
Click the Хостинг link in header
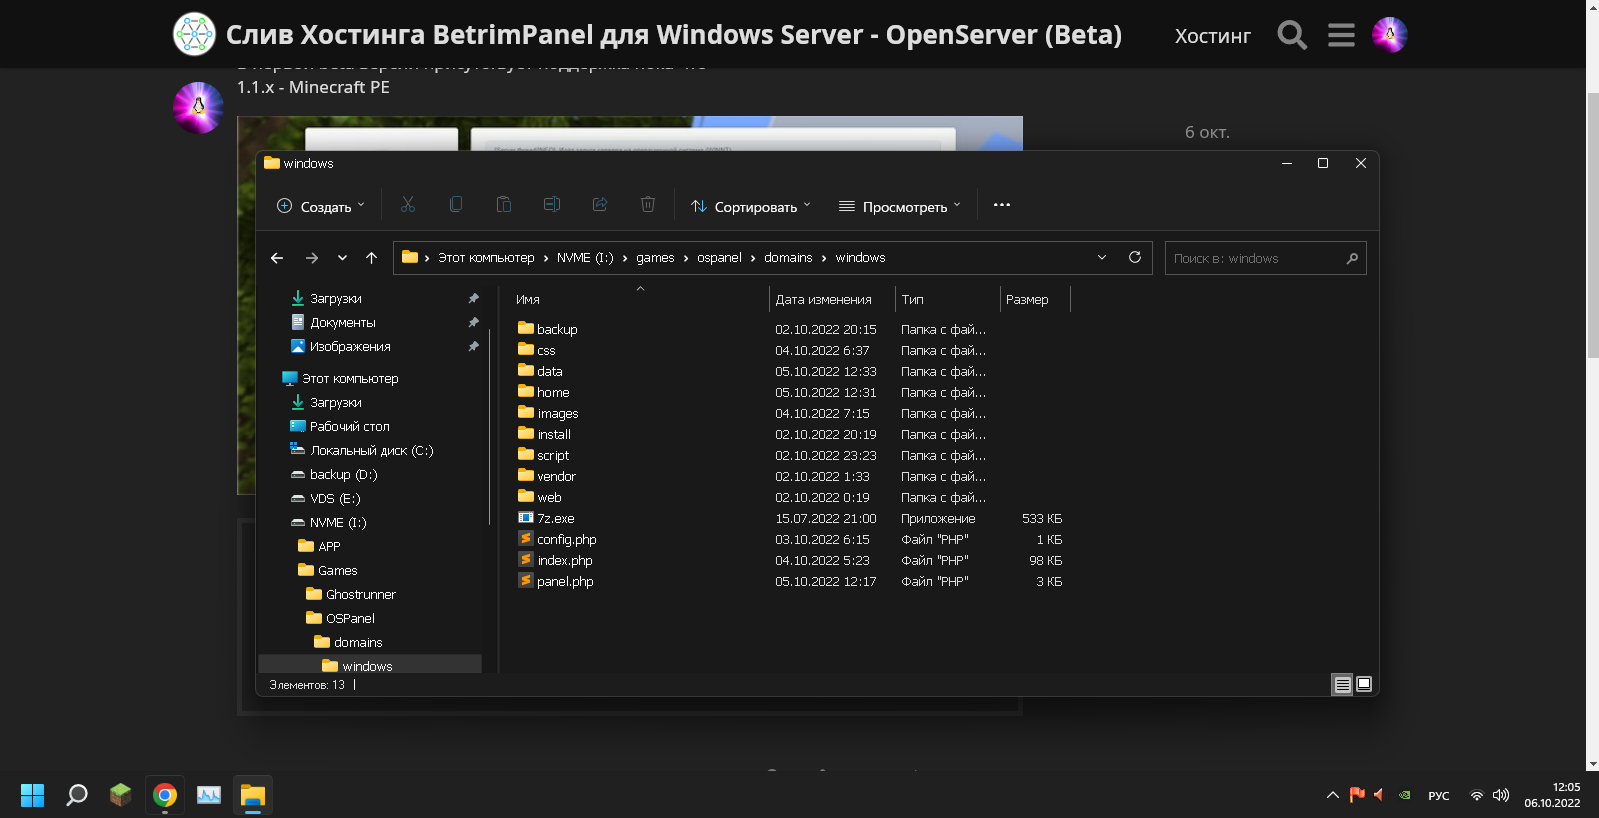1212,36
